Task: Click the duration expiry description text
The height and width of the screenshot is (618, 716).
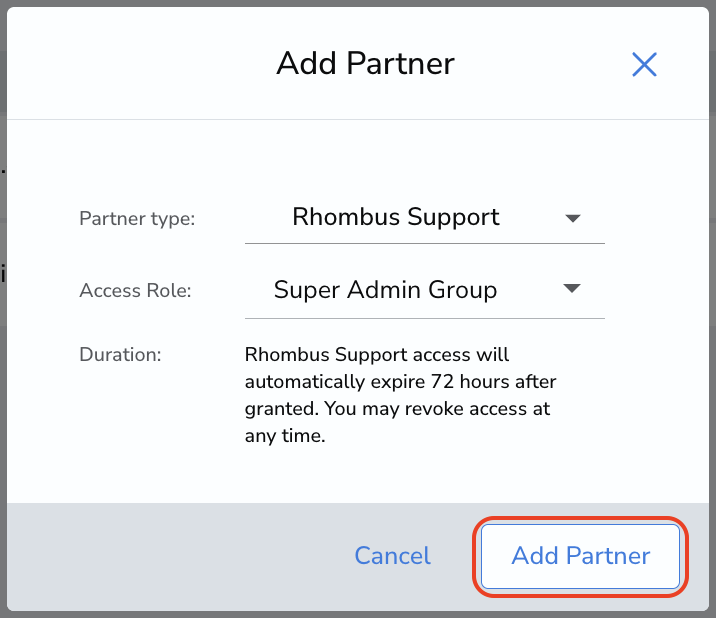Action: tap(400, 395)
